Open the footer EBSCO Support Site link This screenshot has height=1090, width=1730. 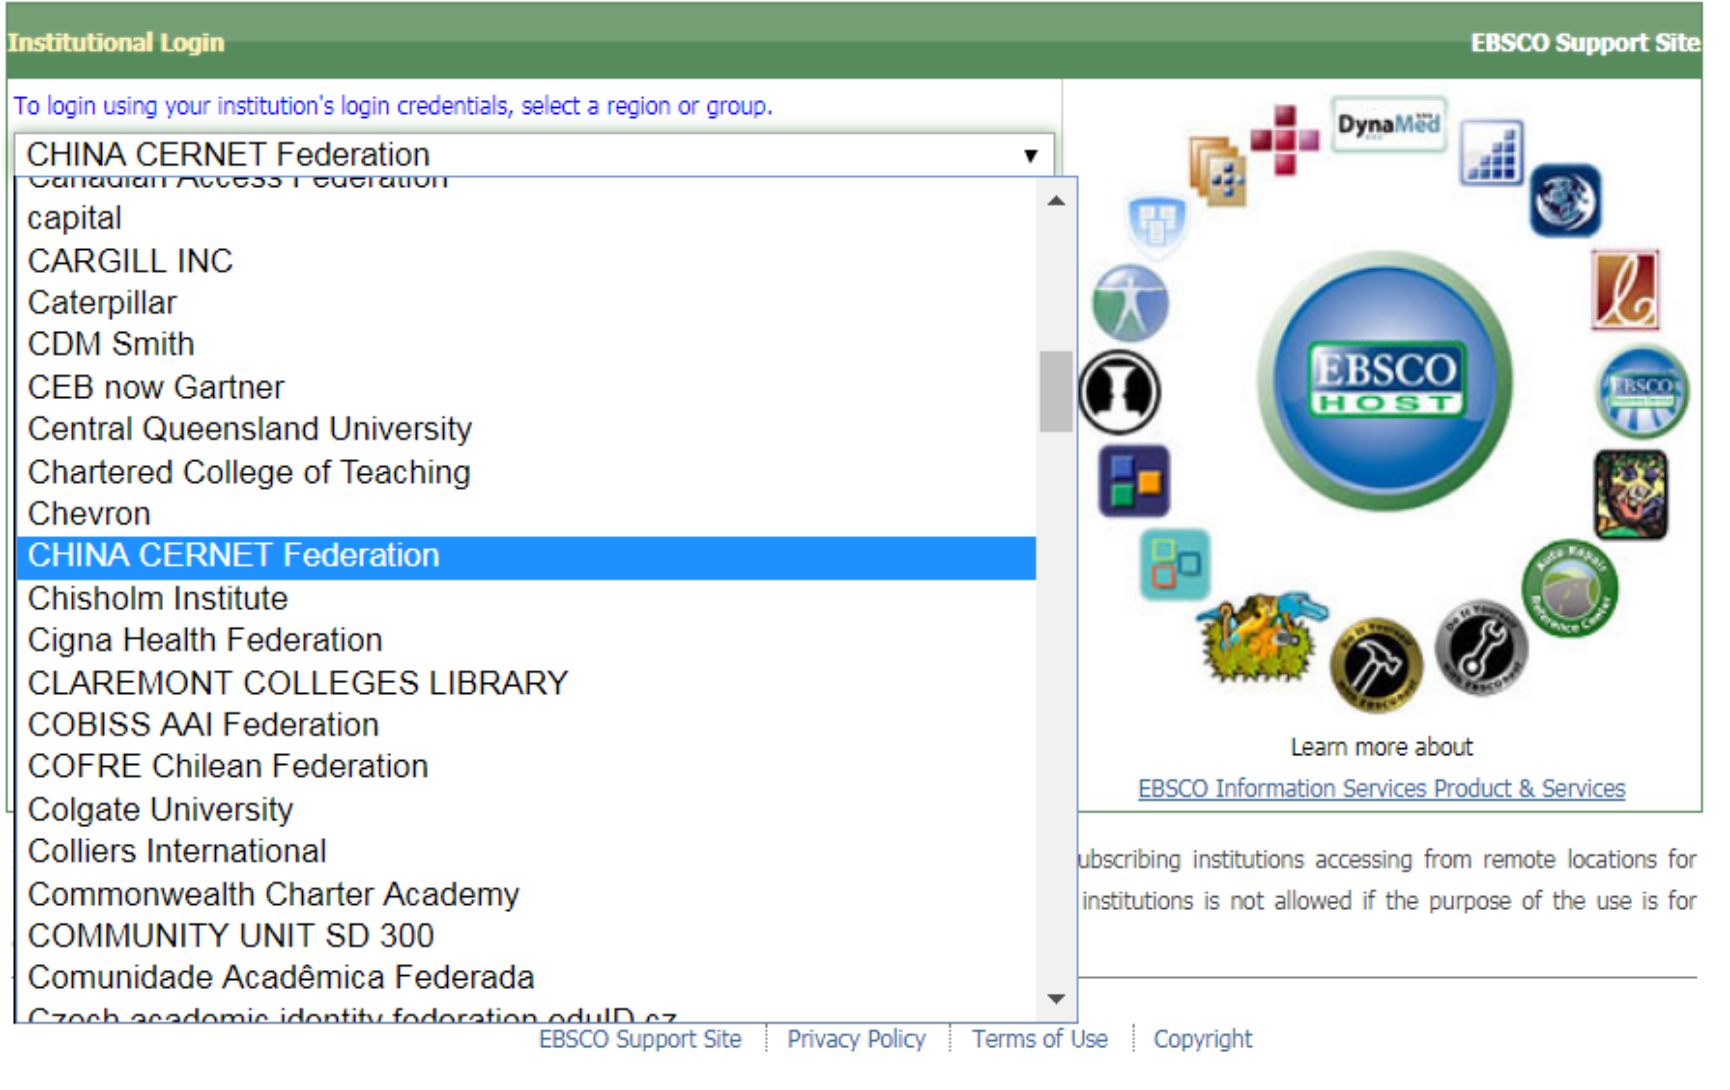point(640,1040)
